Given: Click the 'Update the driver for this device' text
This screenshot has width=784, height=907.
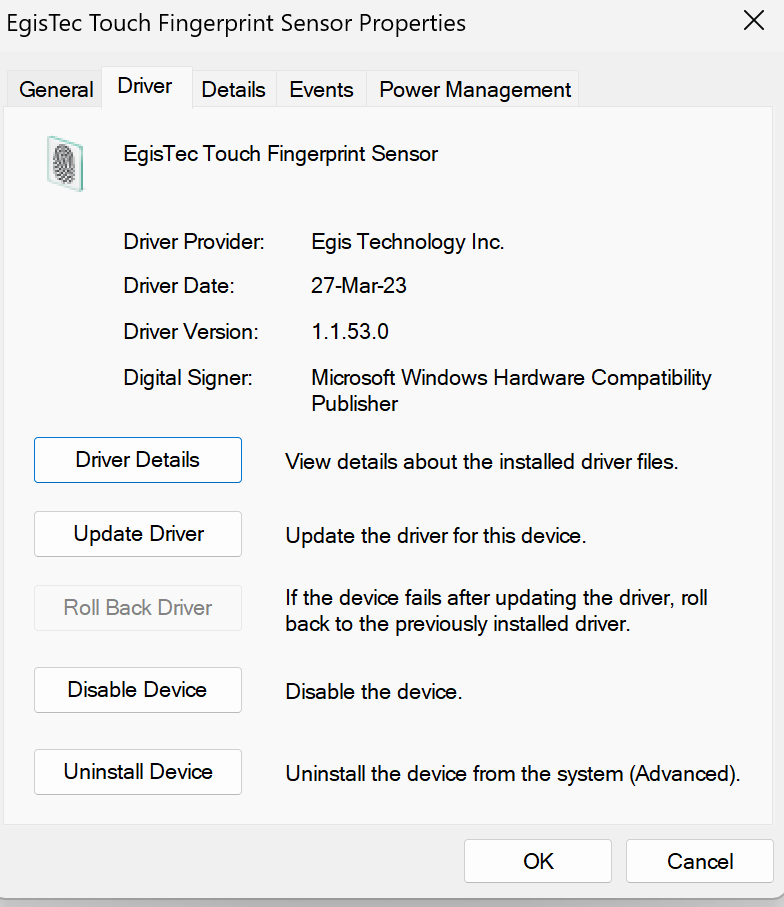Looking at the screenshot, I should [436, 536].
